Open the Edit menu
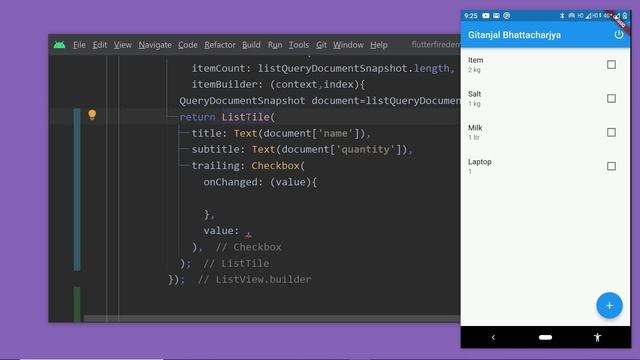 coord(100,45)
